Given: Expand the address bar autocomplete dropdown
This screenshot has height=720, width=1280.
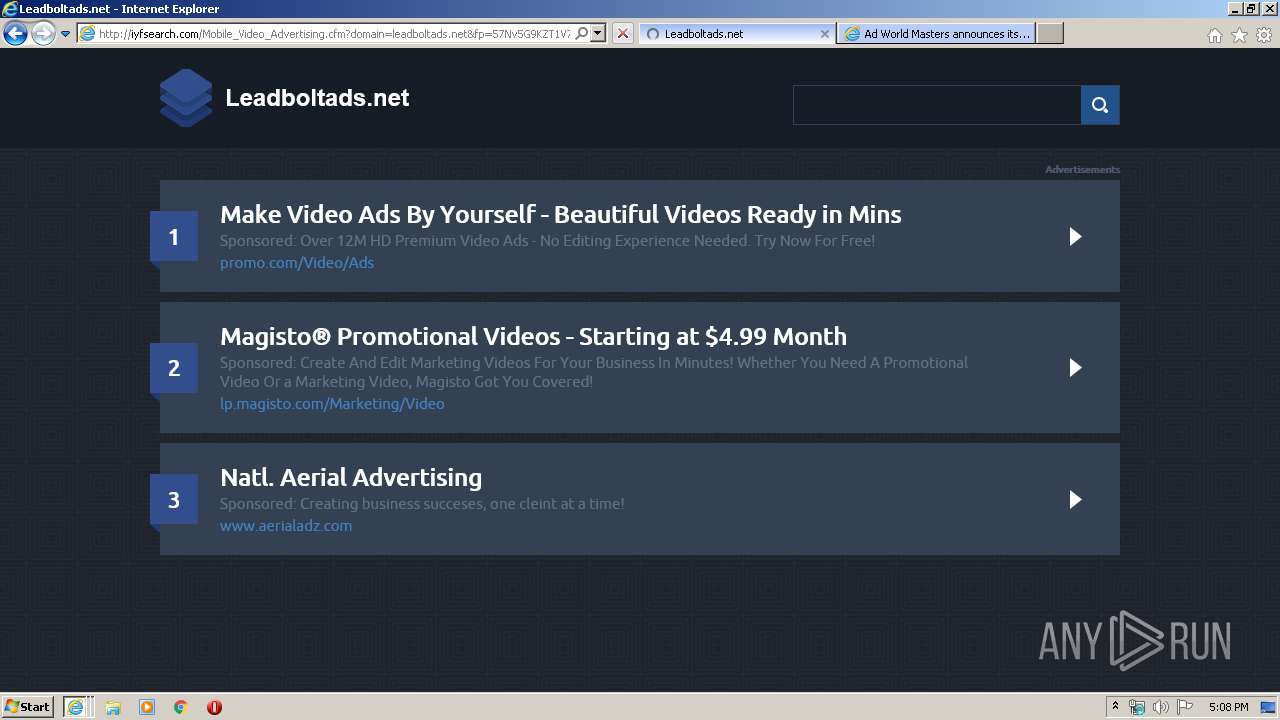Looking at the screenshot, I should pos(598,33).
